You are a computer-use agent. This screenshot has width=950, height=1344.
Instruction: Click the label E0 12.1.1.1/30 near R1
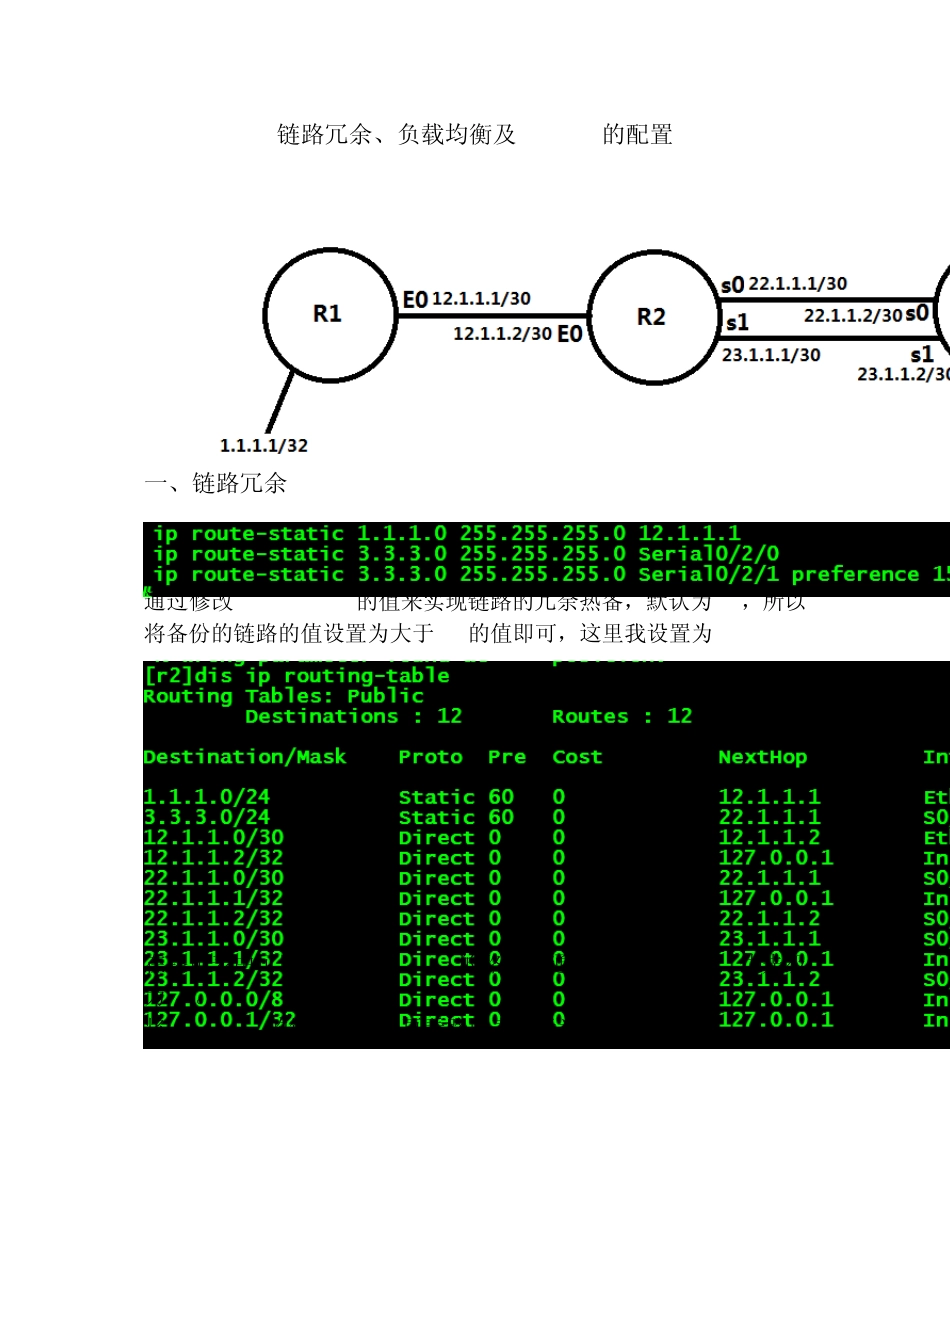tap(466, 299)
